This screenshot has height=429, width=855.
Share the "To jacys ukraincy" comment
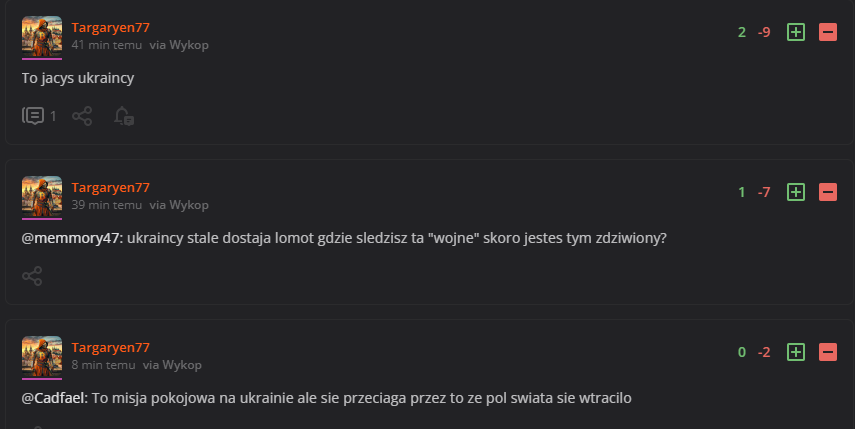click(82, 116)
